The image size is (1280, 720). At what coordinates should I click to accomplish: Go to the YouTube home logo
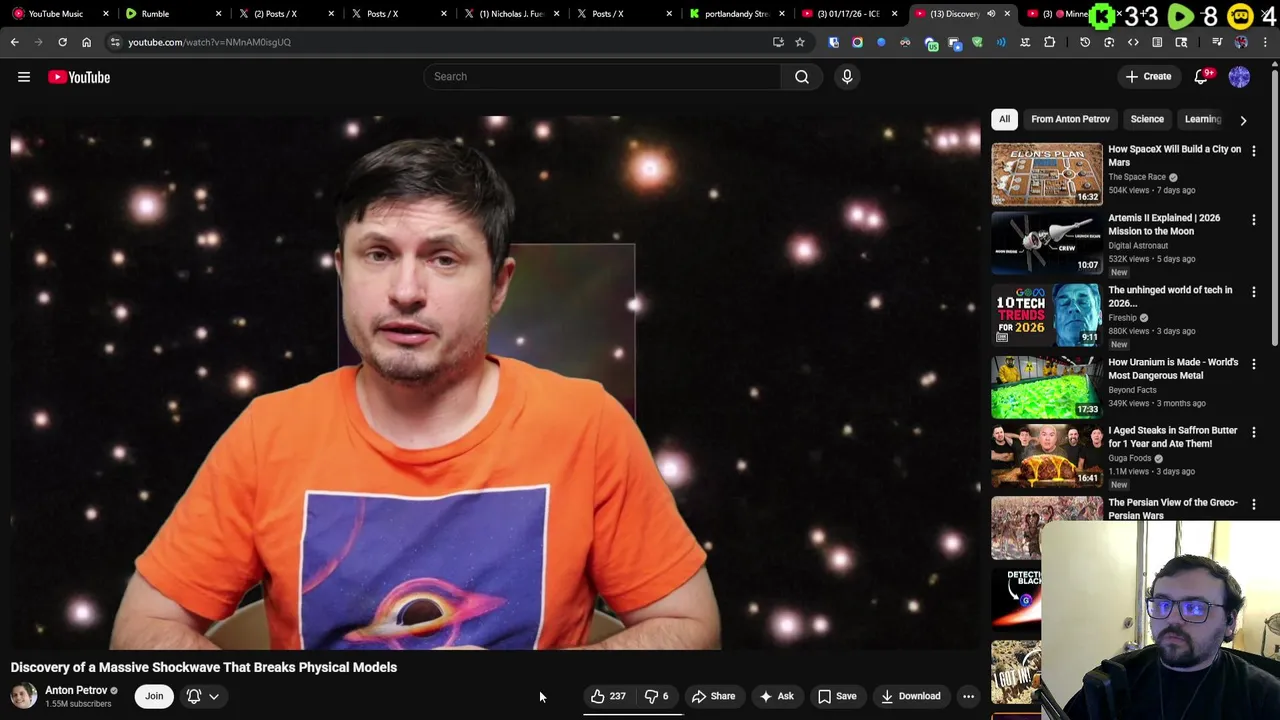click(79, 77)
